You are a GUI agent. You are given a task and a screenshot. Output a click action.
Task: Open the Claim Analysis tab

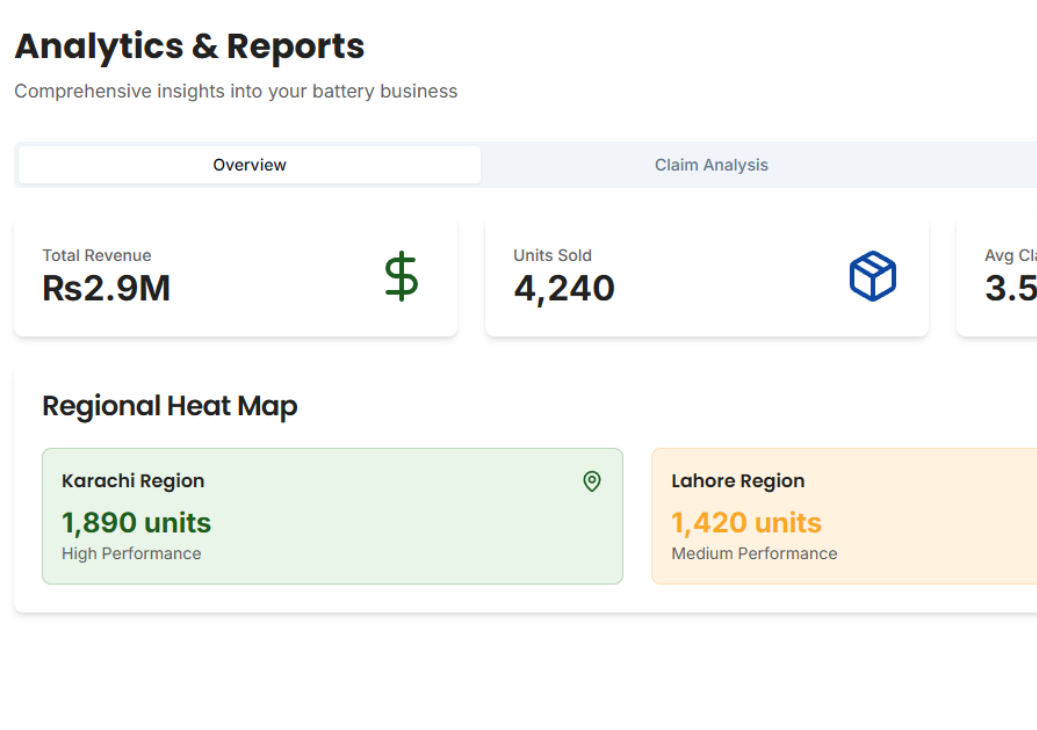pyautogui.click(x=711, y=165)
